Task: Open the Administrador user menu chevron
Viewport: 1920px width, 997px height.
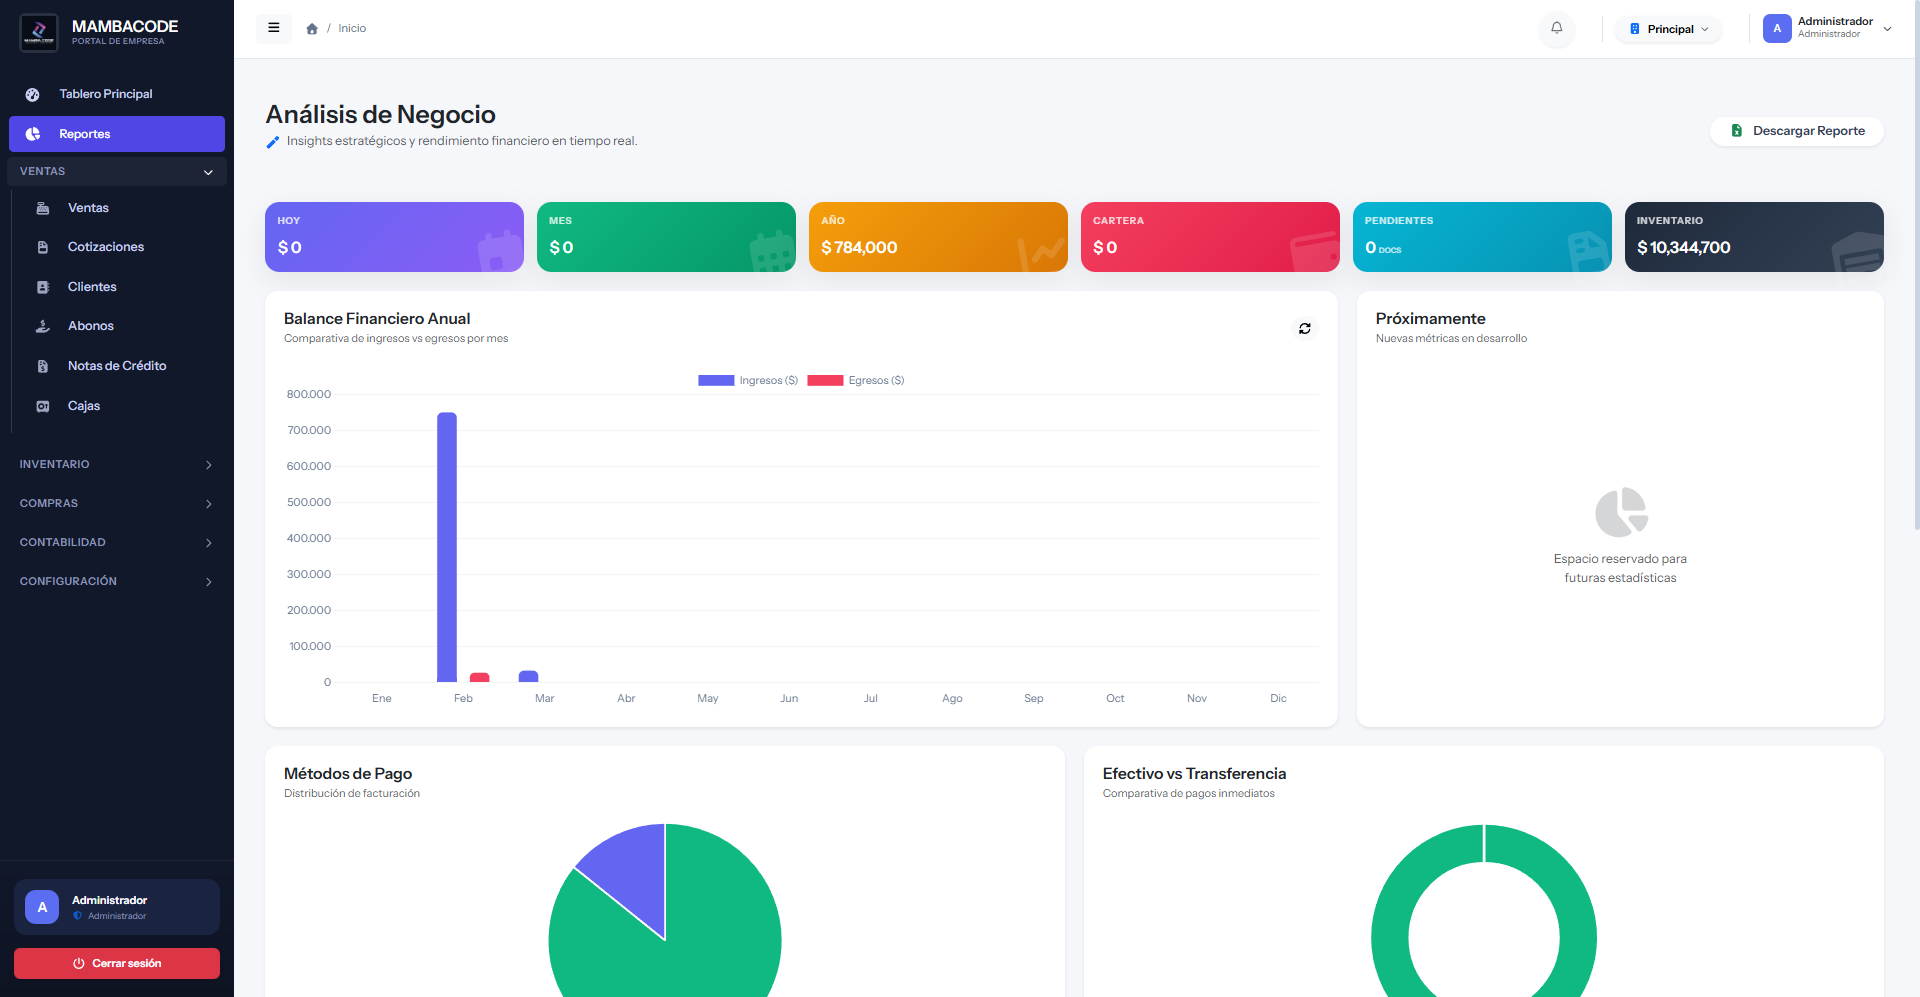Action: 1887,29
